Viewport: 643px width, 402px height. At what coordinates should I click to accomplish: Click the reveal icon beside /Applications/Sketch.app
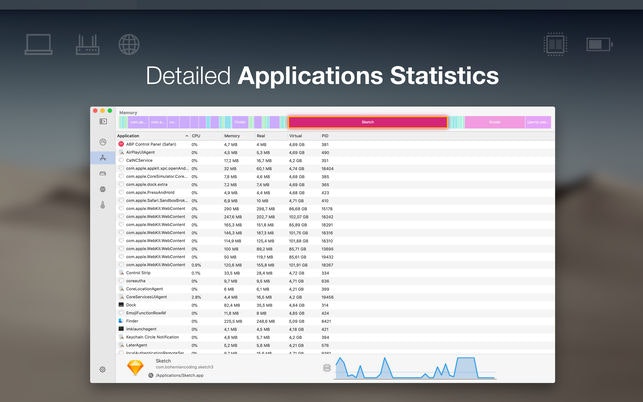[151, 375]
